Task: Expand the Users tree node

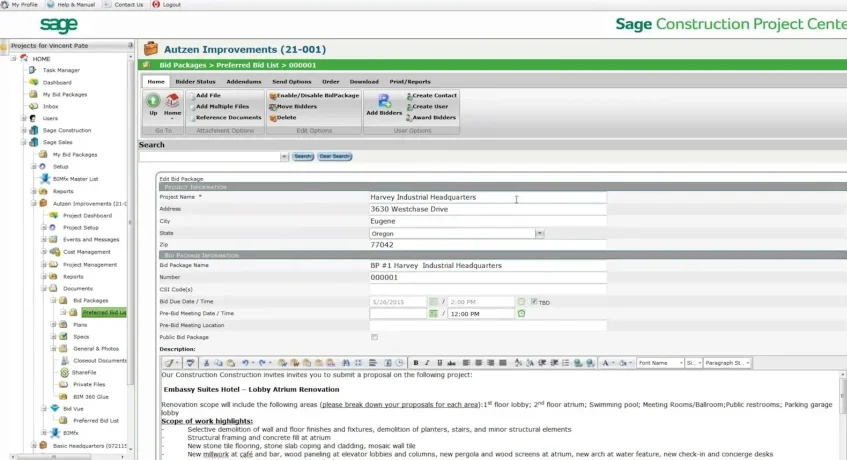Action: point(23,118)
